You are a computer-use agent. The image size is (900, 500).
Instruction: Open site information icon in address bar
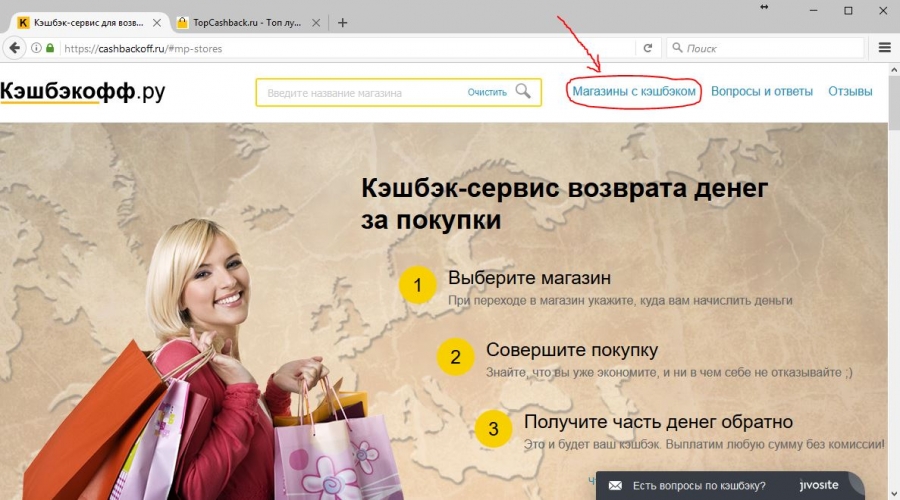(x=36, y=48)
